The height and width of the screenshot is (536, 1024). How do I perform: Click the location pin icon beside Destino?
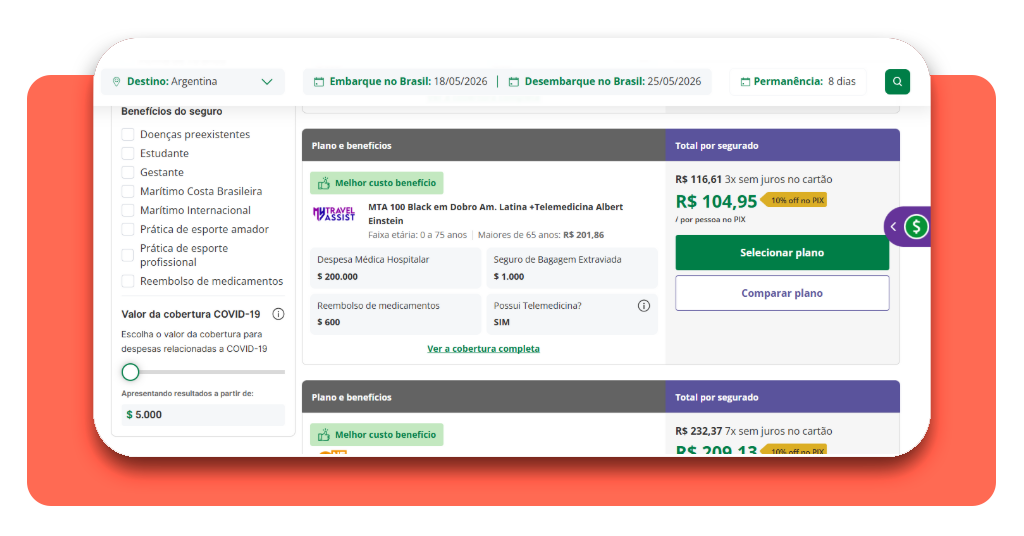[x=116, y=82]
